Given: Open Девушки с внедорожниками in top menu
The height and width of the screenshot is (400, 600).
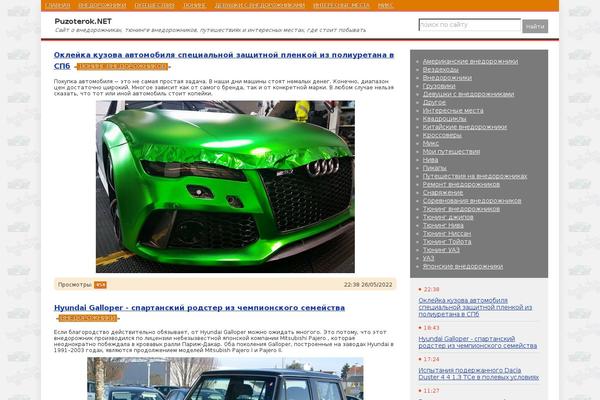Looking at the screenshot, I should [259, 5].
